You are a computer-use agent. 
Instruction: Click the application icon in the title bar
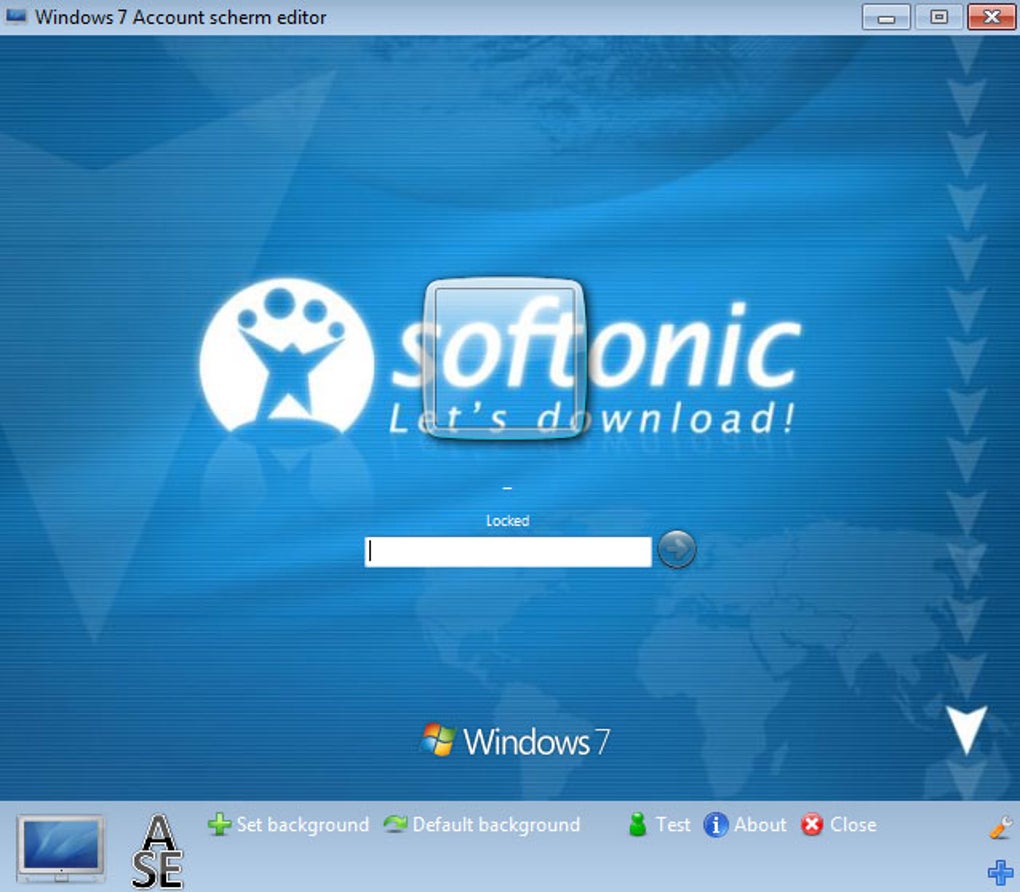coord(16,16)
